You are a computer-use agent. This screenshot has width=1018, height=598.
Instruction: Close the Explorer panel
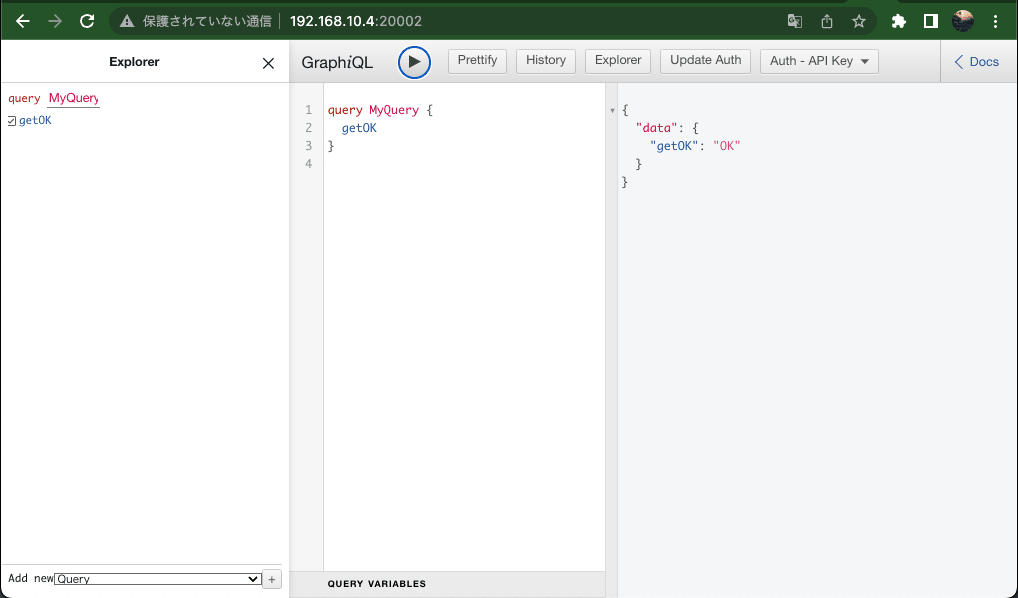pyautogui.click(x=268, y=63)
